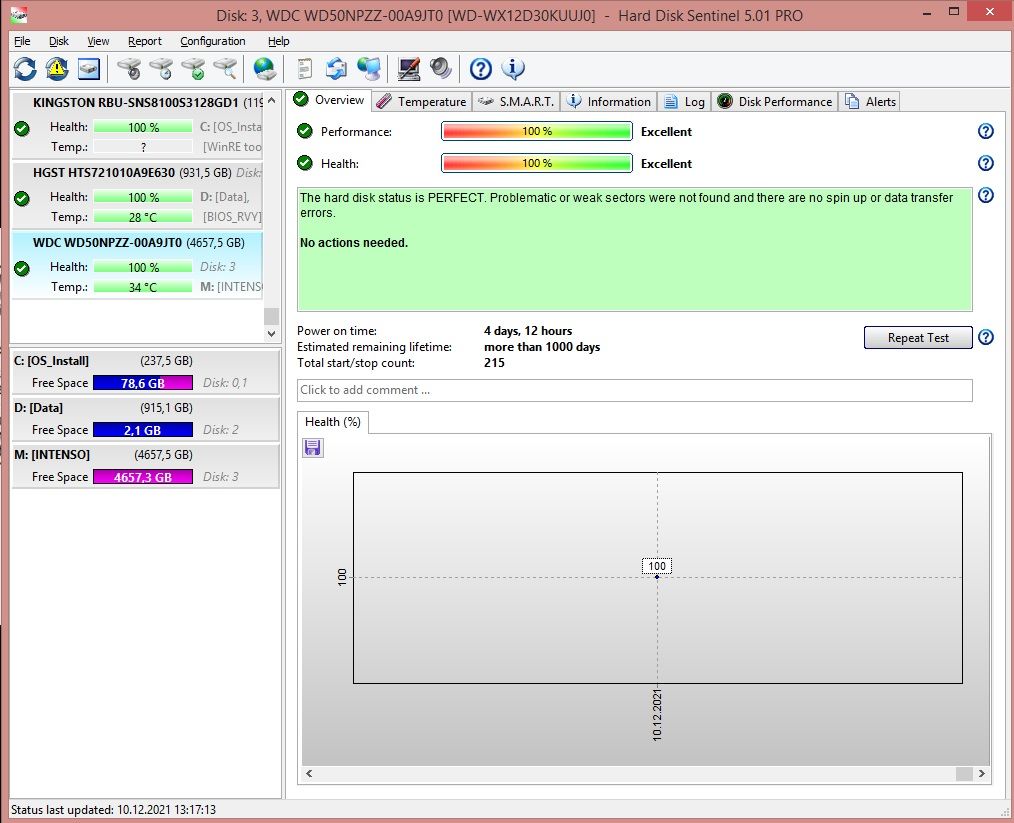This screenshot has width=1014, height=823.
Task: Select the WDC WD50NPZZ-00A9JT0 disk entry
Action: [x=137, y=264]
